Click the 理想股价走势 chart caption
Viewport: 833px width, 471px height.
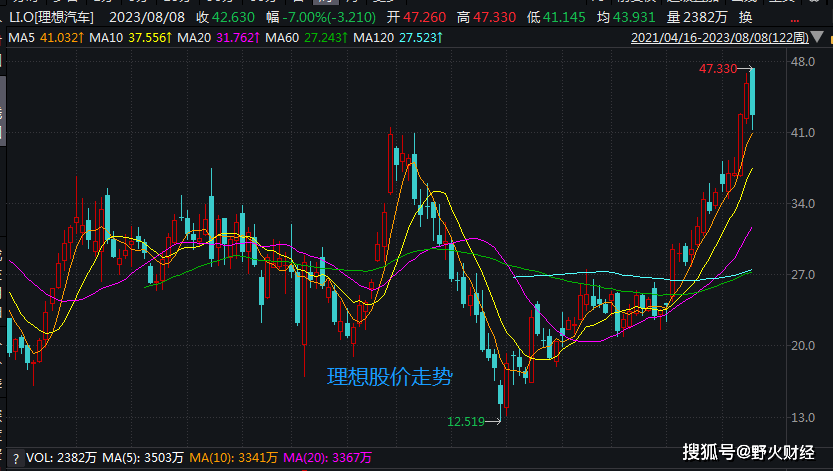(389, 377)
